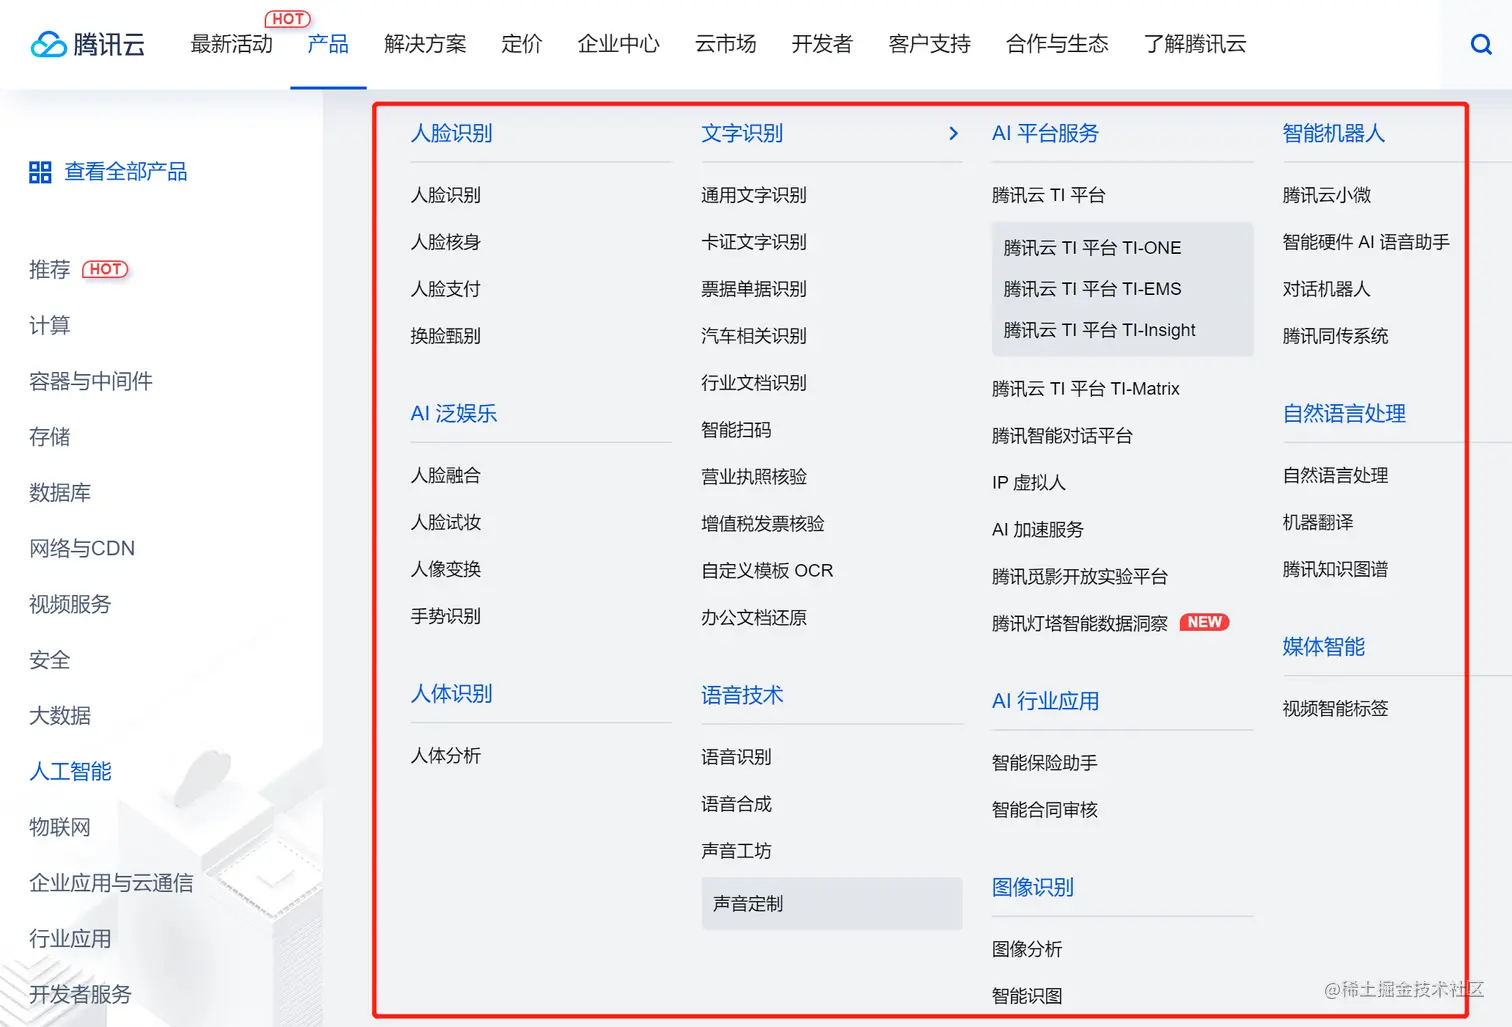
Task: Select the 视频服务 sidebar category
Action: pos(70,604)
